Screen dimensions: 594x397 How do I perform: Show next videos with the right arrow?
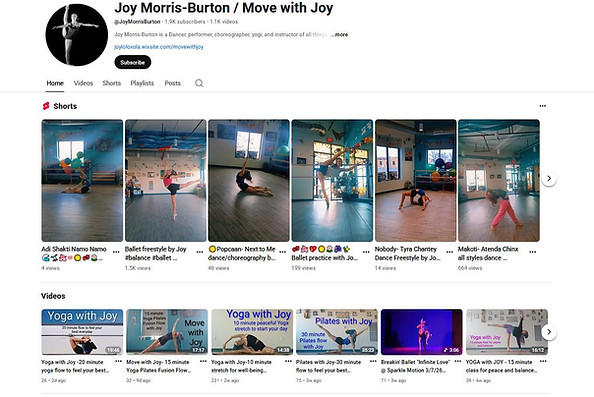click(549, 332)
